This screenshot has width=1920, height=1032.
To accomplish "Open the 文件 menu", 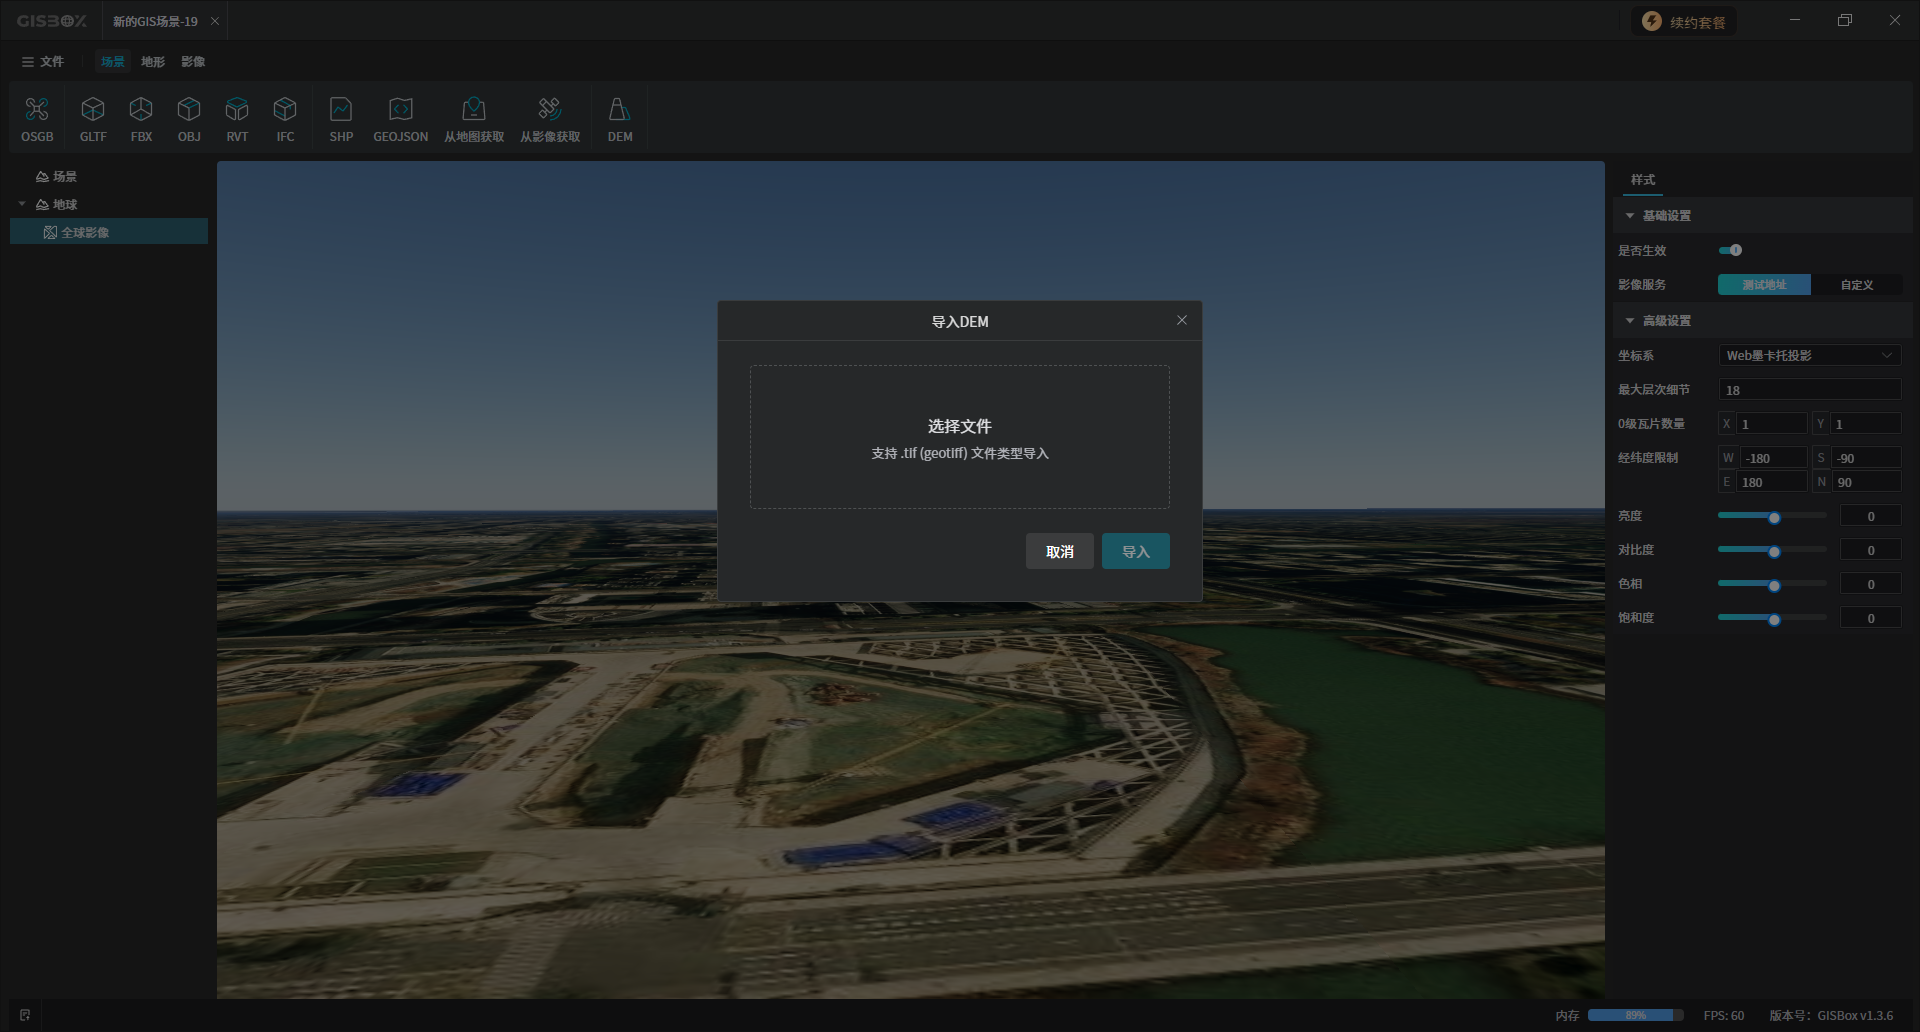I will (x=42, y=62).
